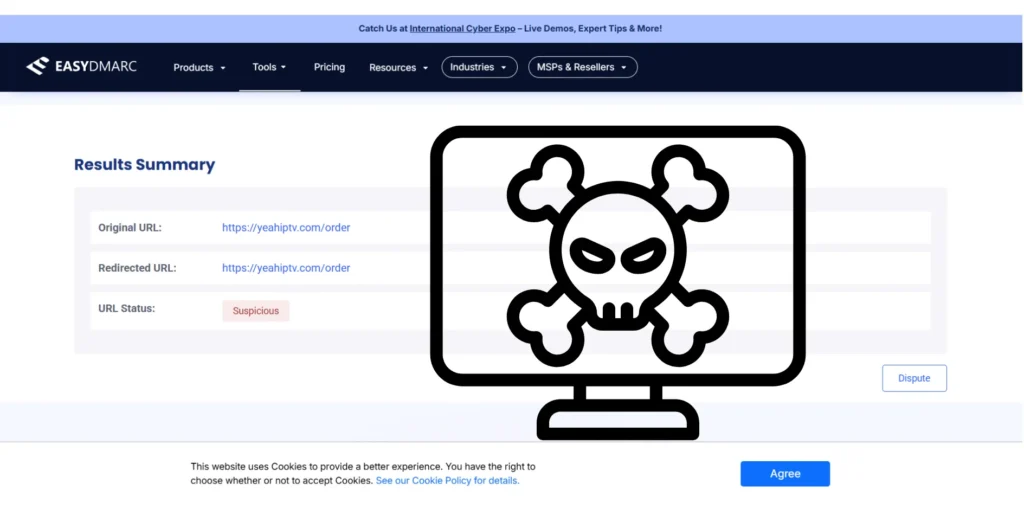Click the EasyDMARC logo icon
This screenshot has height=516, width=1024.
click(x=37, y=67)
